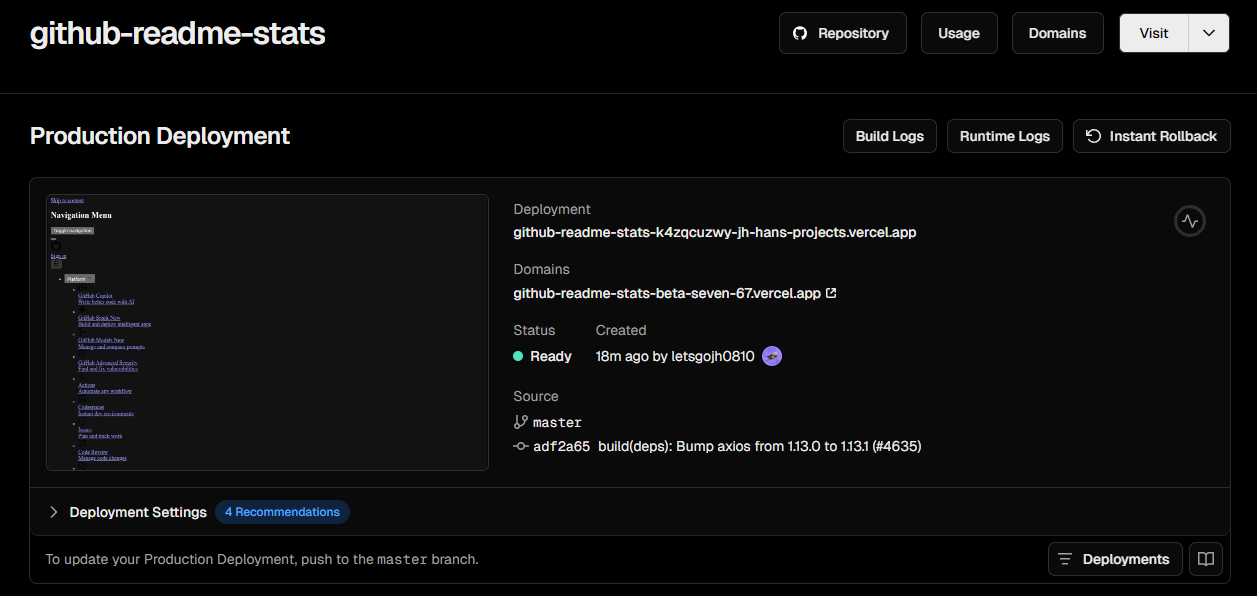Open the github-readme-stats-k4zqcuzwy deployment URL

pyautogui.click(x=714, y=233)
